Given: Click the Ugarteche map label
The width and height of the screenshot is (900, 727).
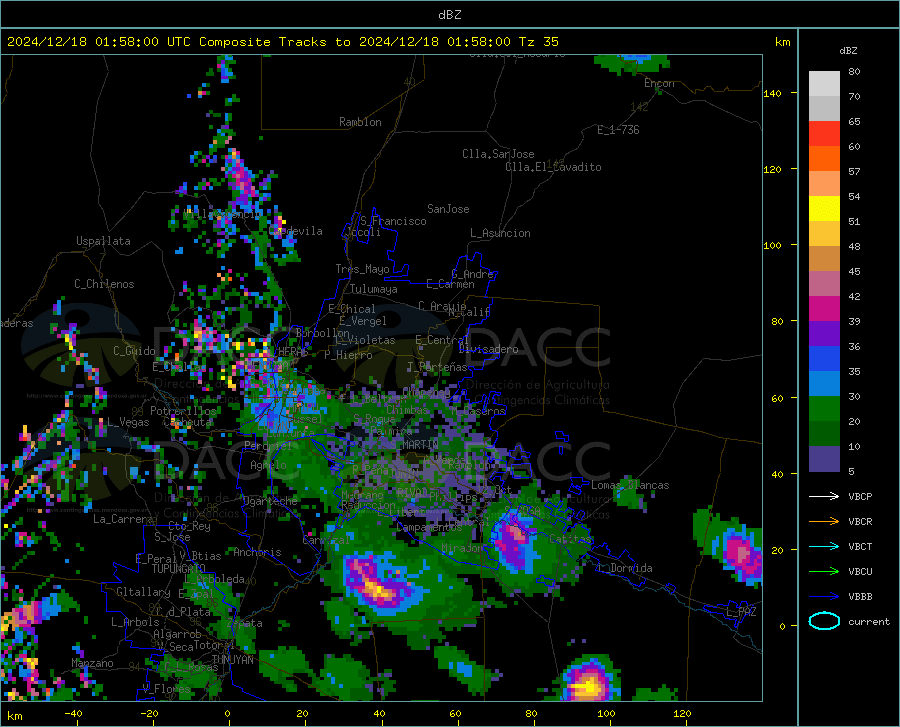Looking at the screenshot, I should pyautogui.click(x=270, y=501).
